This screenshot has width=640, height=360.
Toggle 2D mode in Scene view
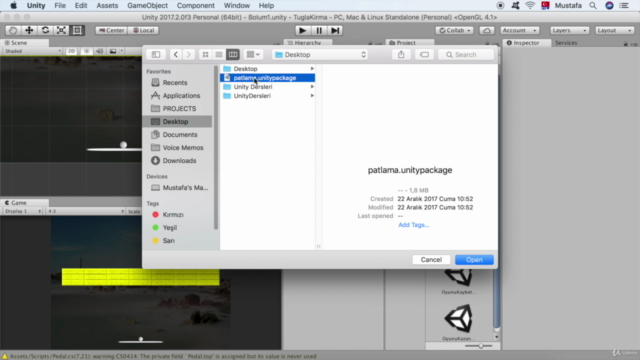click(71, 51)
